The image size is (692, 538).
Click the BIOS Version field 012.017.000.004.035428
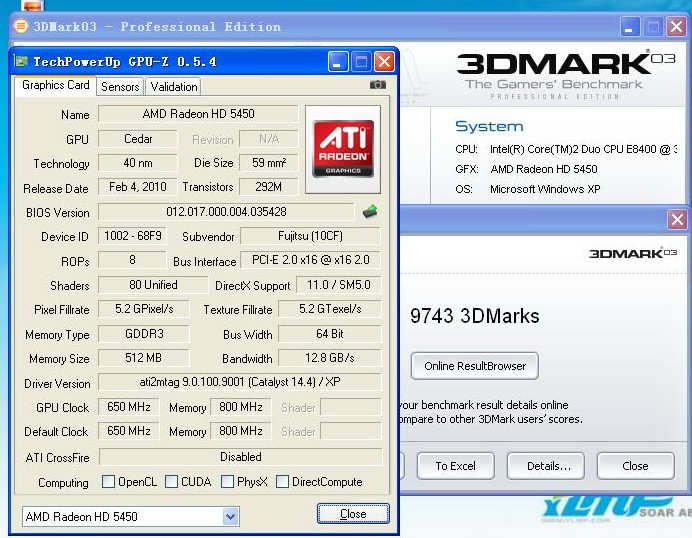226,212
